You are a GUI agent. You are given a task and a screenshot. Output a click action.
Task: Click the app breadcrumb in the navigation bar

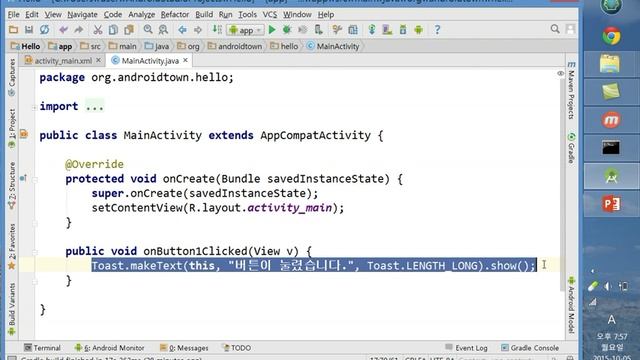(x=60, y=46)
